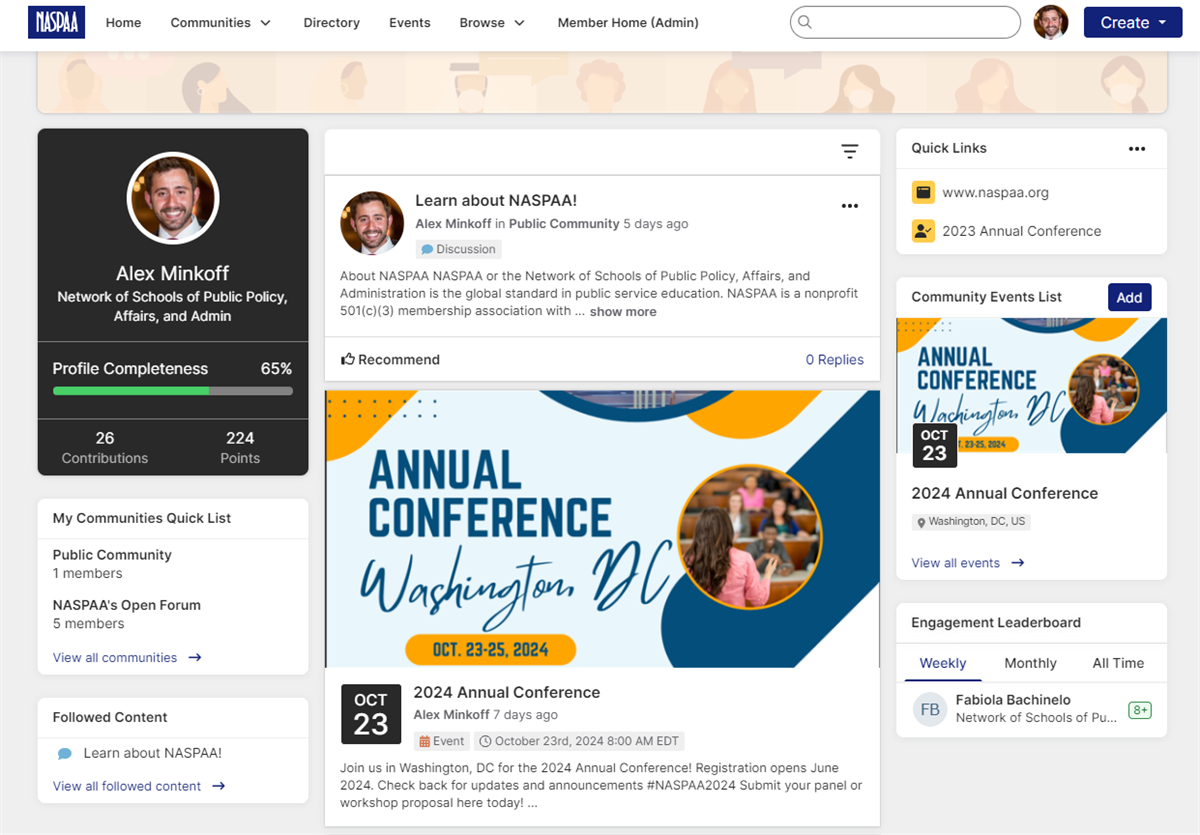Screen dimensions: 1200x835
Task: Click the Oct 23 date badge in feed
Action: (x=371, y=714)
